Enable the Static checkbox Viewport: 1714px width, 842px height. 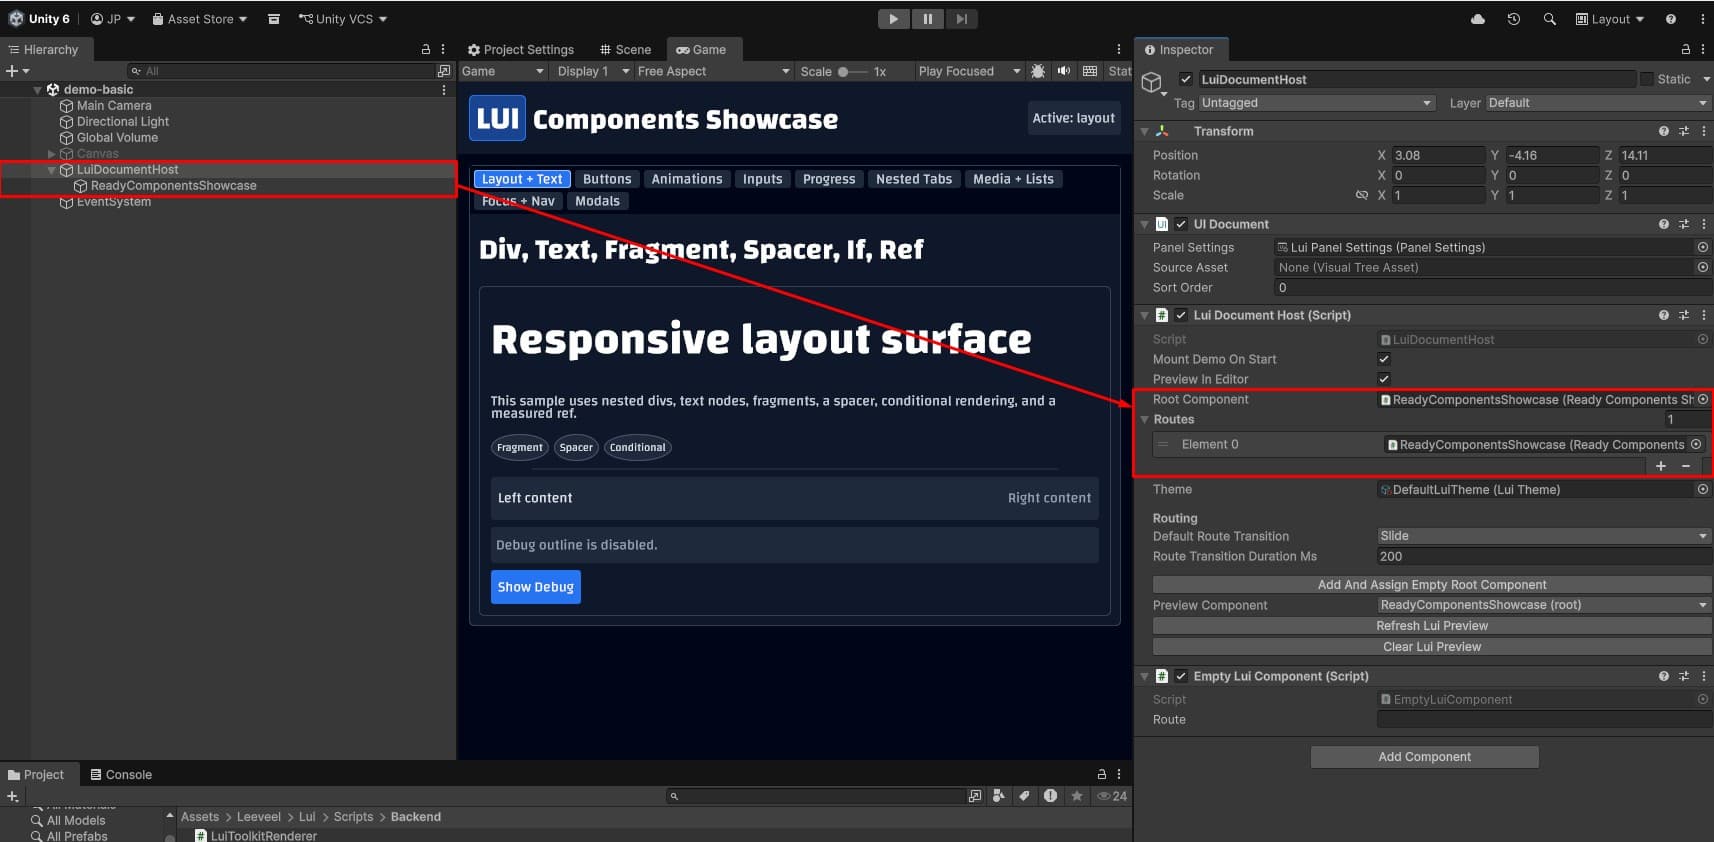coord(1646,79)
